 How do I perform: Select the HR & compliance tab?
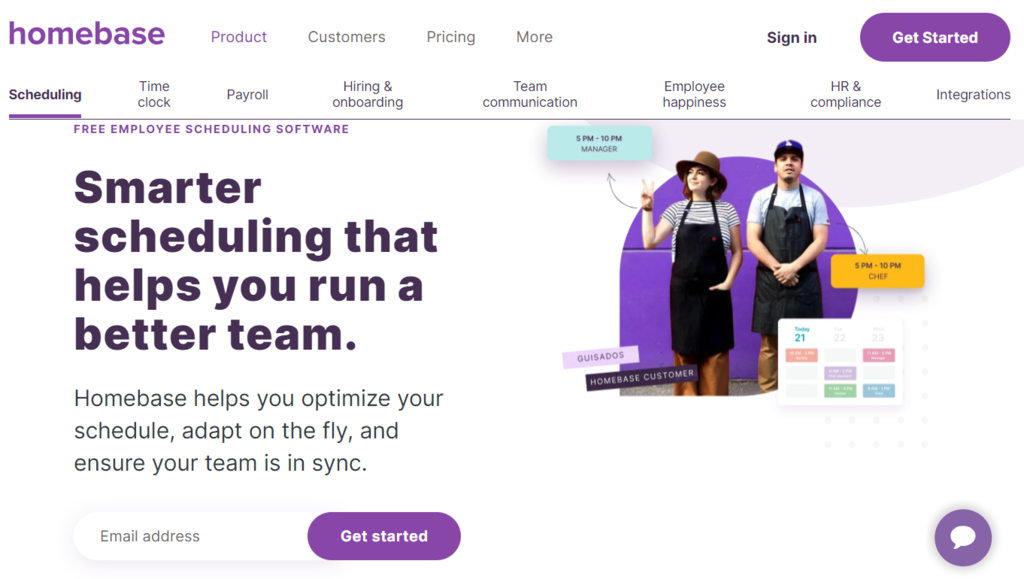(x=845, y=94)
